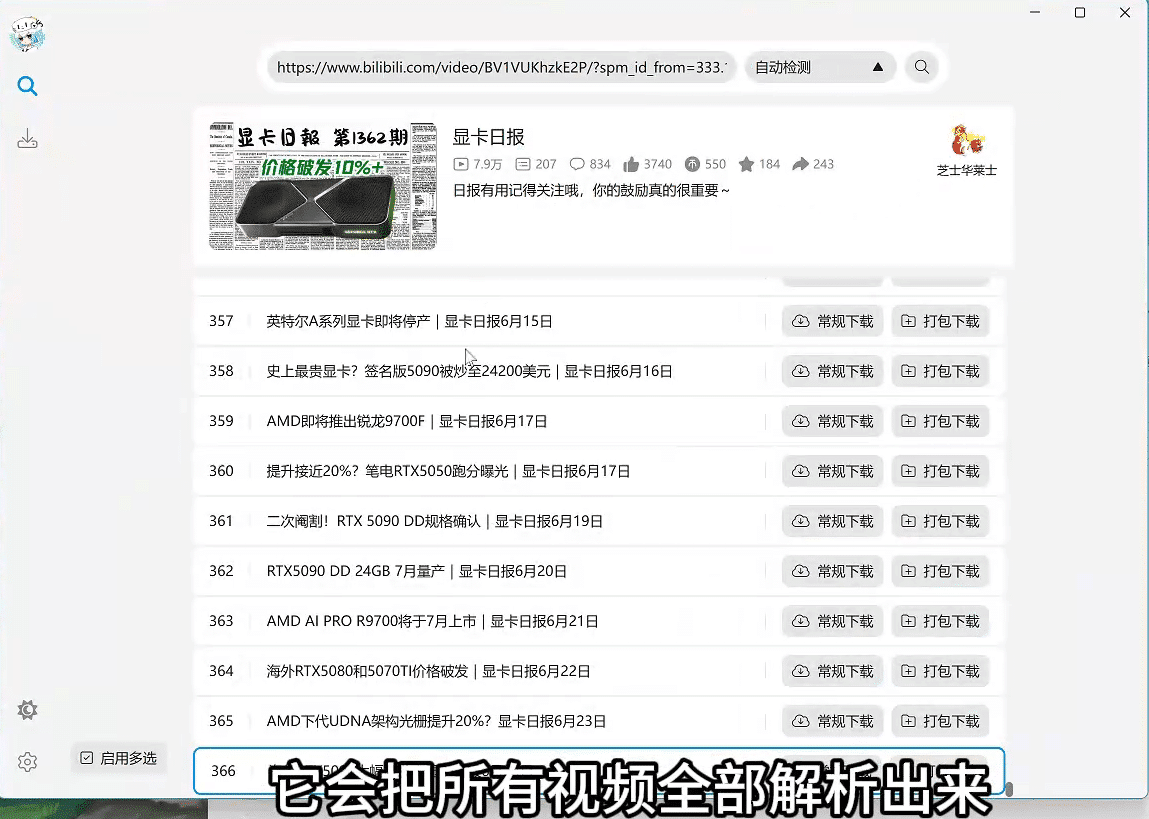Click 常规下载 for episode 359

click(832, 421)
